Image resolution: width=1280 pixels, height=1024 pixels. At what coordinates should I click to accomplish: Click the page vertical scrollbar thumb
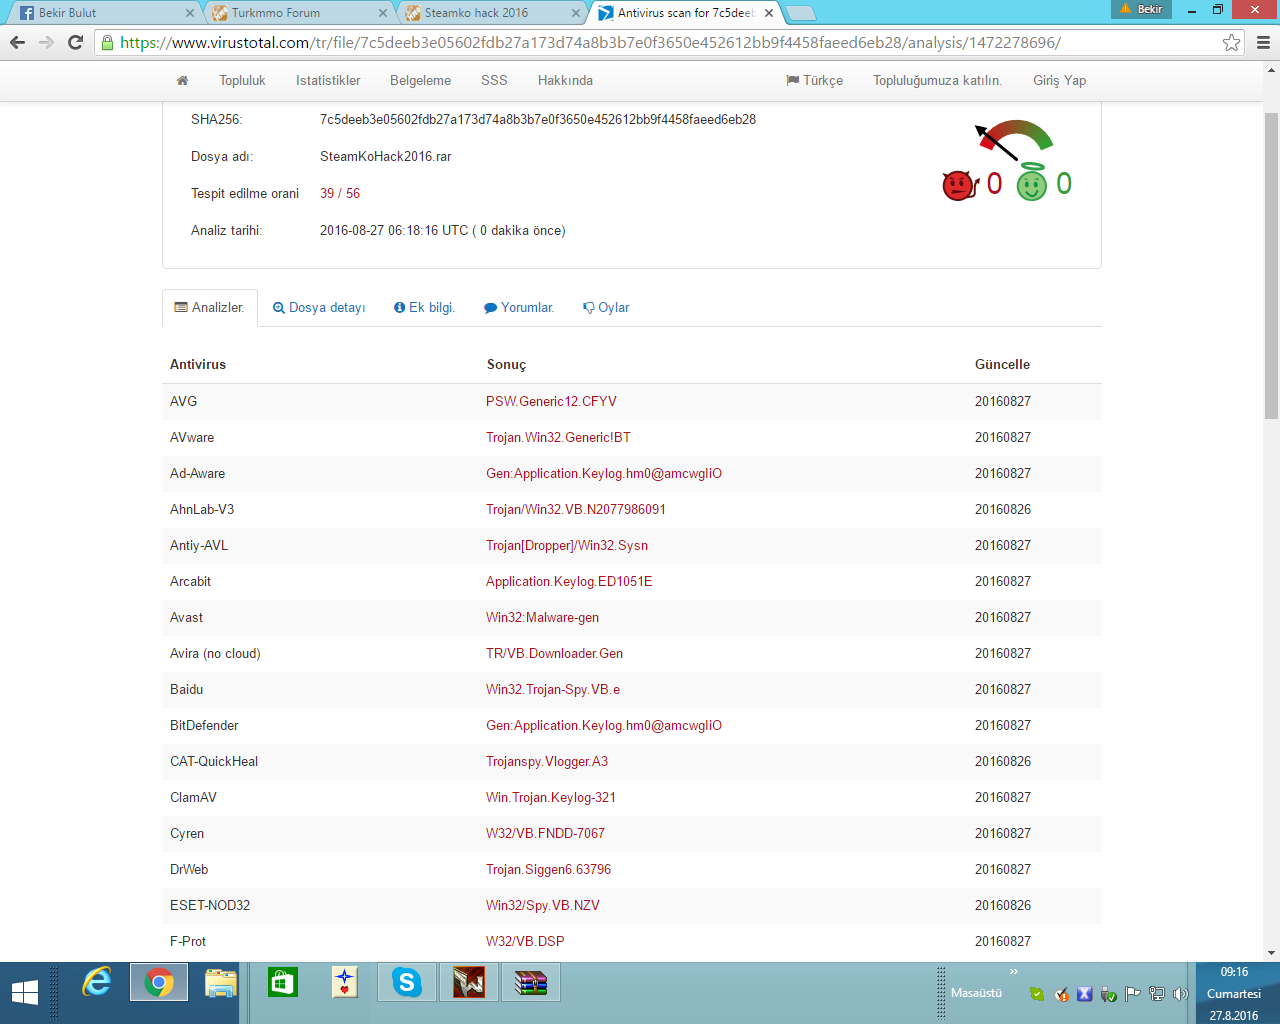1272,265
